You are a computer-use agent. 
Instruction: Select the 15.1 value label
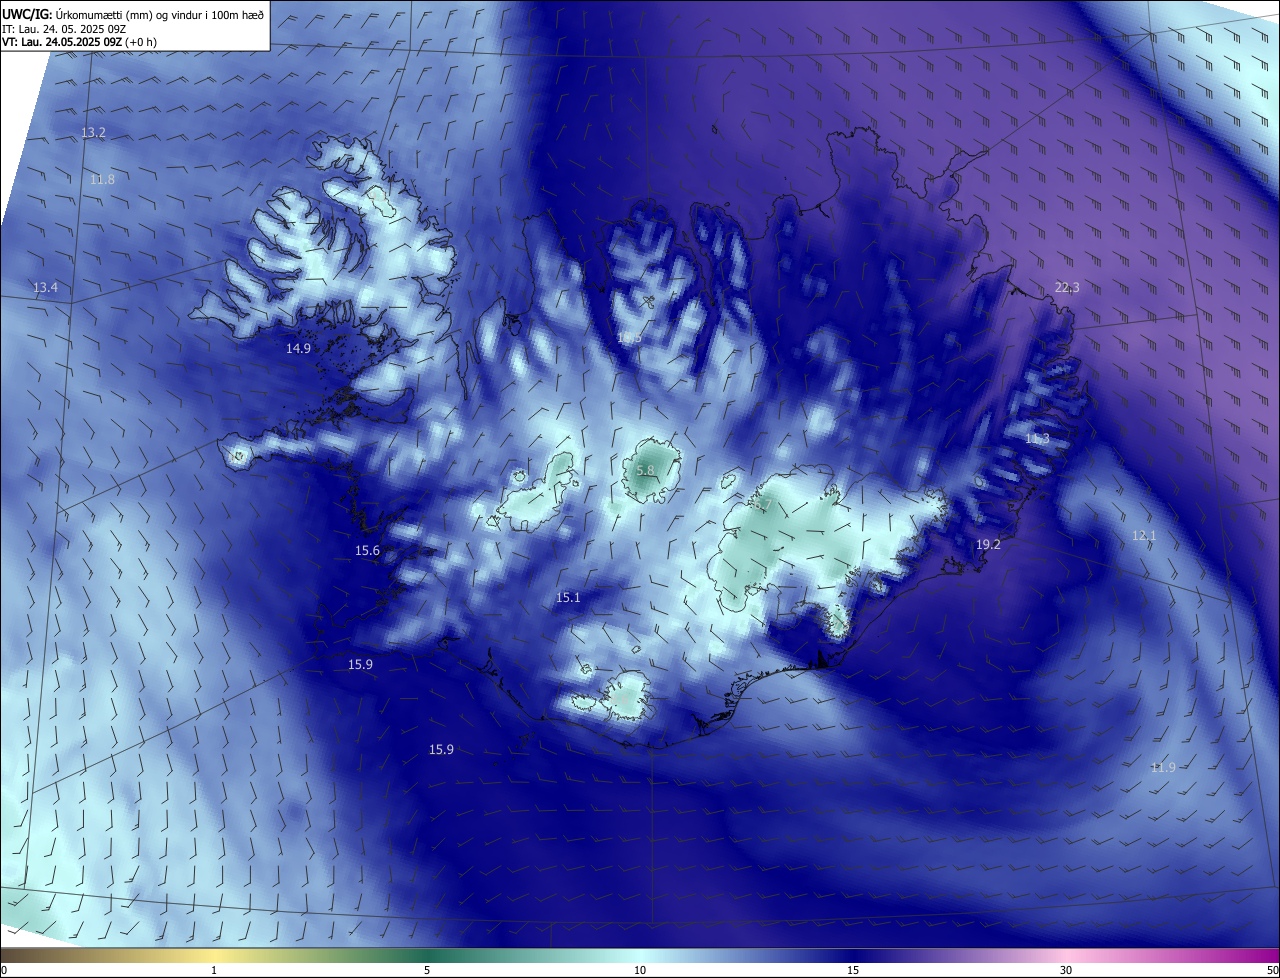pos(568,598)
